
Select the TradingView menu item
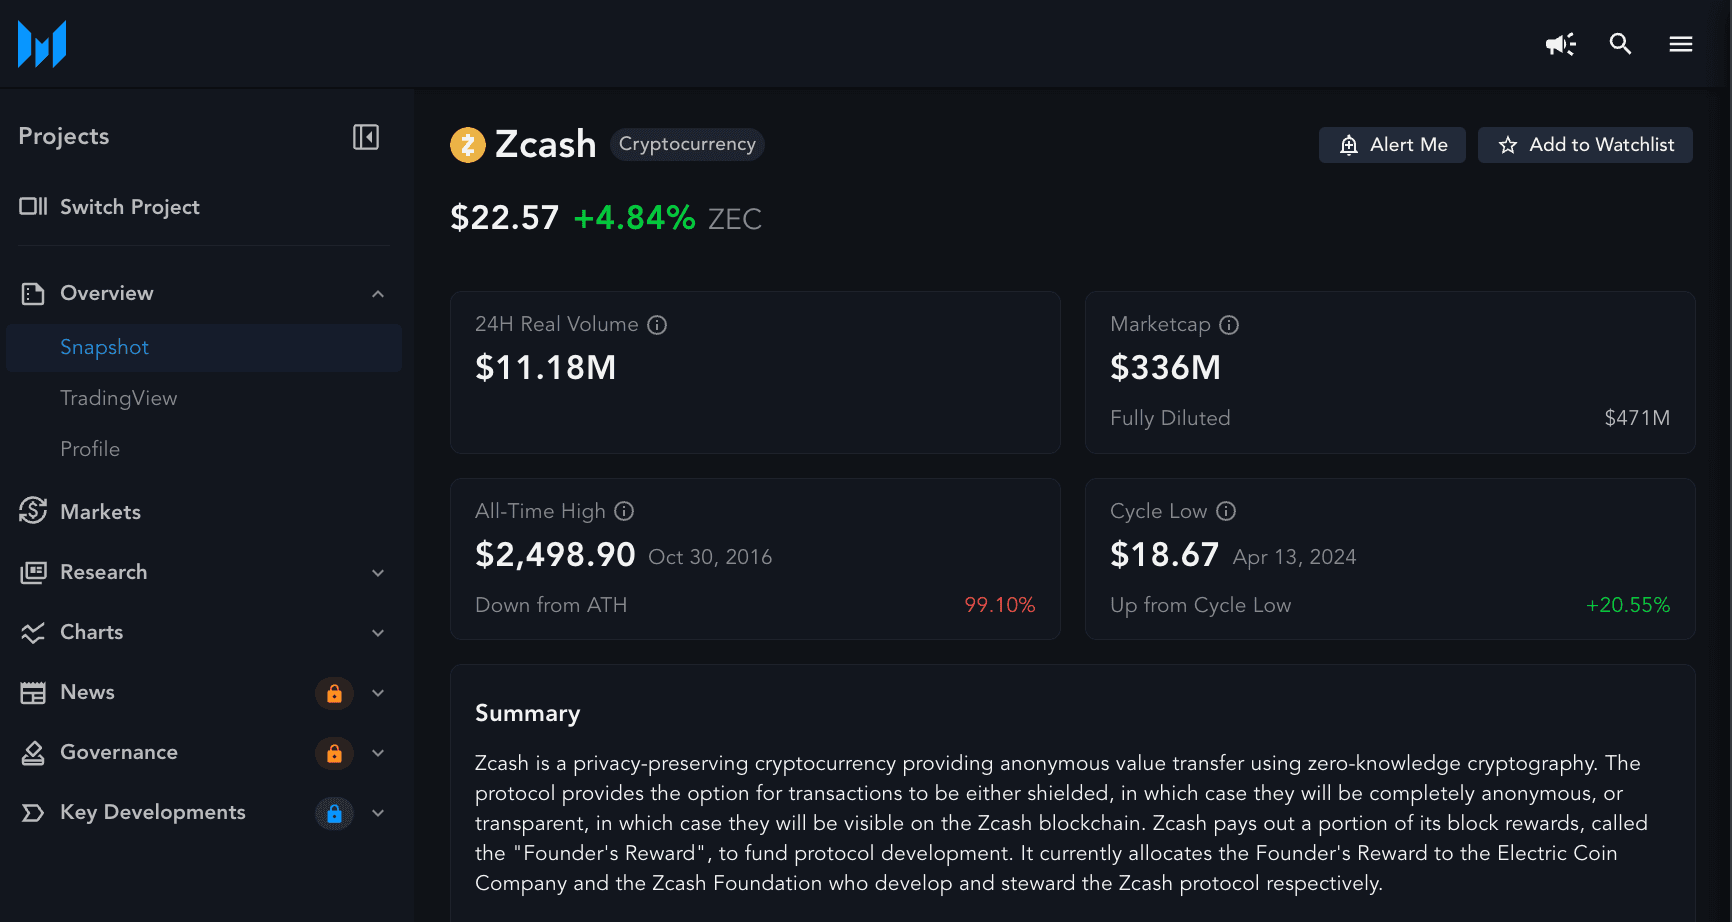(x=118, y=398)
